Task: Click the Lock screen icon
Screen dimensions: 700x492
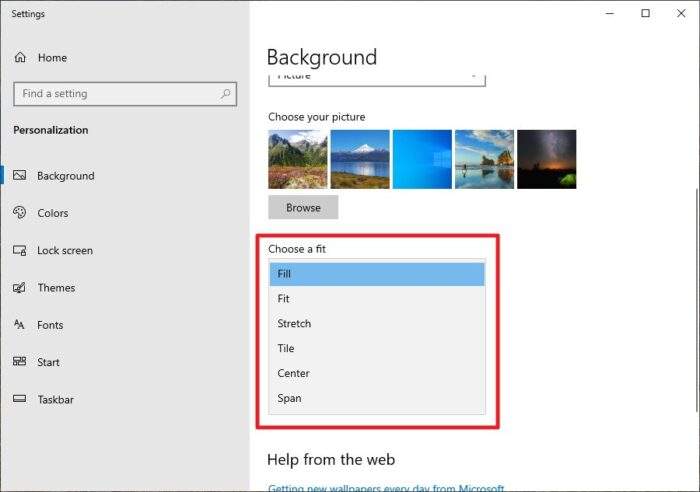Action: (x=20, y=250)
